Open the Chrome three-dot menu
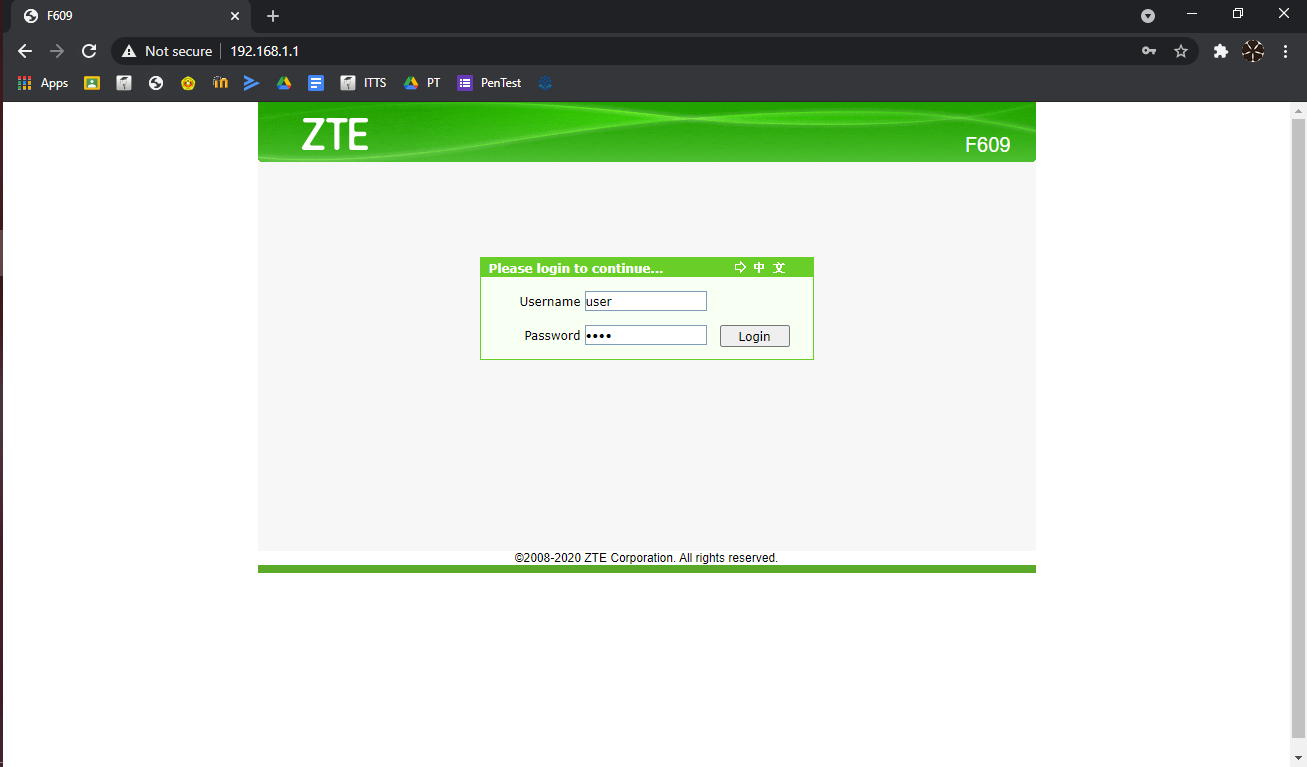 pos(1286,51)
